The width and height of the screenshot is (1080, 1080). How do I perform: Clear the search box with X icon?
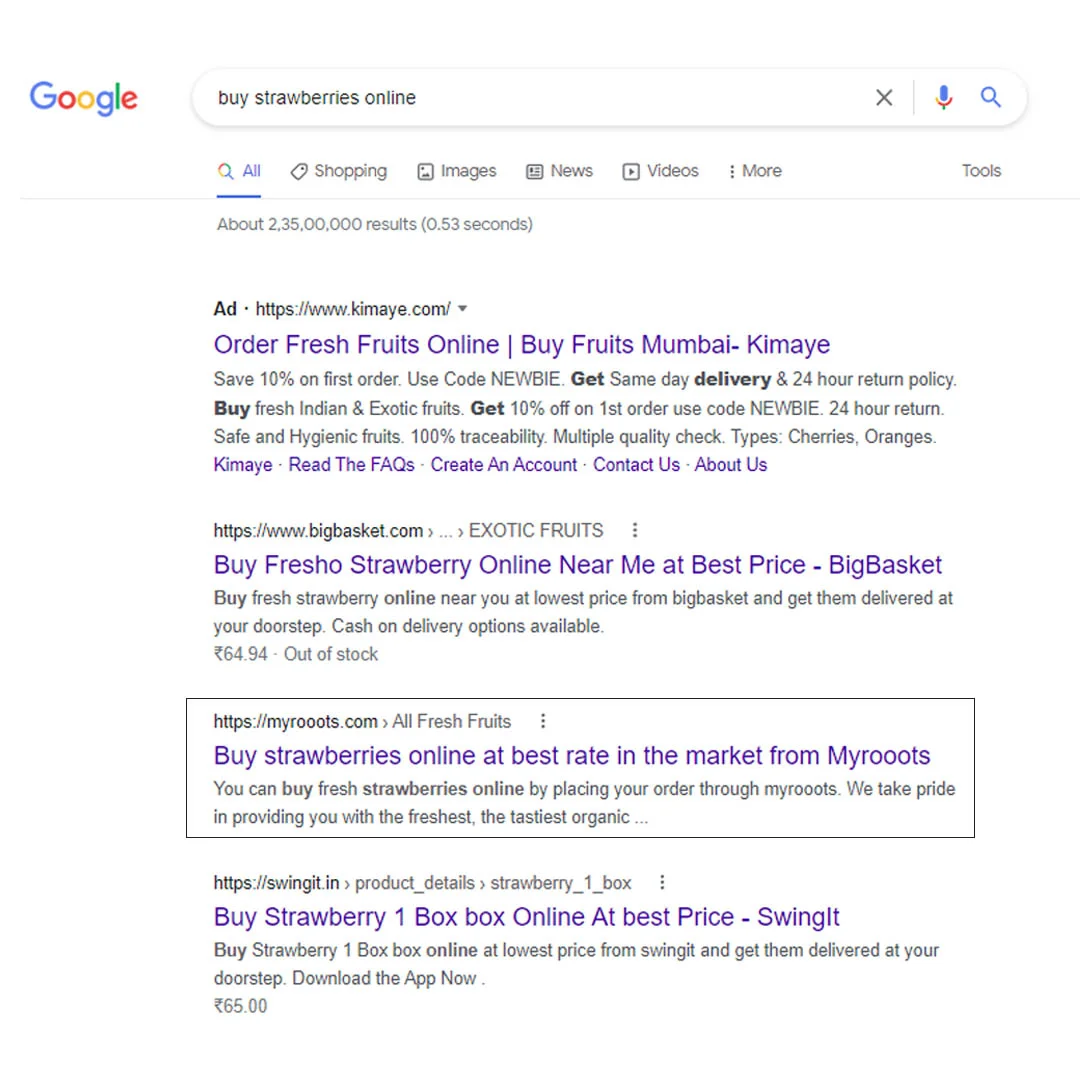884,98
